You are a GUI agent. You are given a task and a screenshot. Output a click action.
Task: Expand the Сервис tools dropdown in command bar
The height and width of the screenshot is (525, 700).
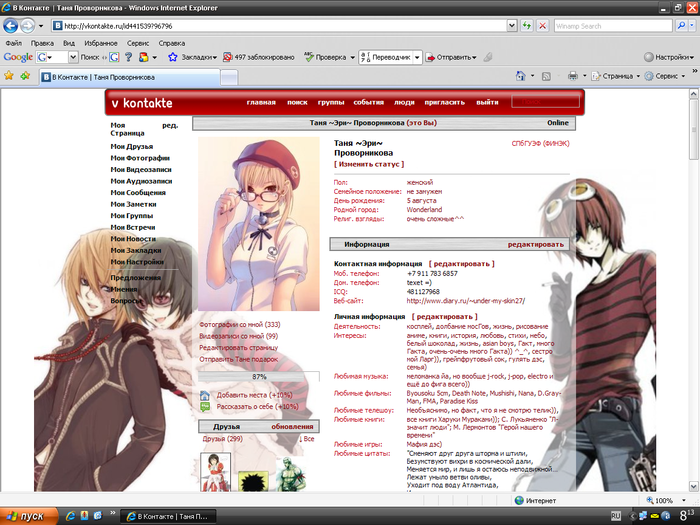(683, 76)
